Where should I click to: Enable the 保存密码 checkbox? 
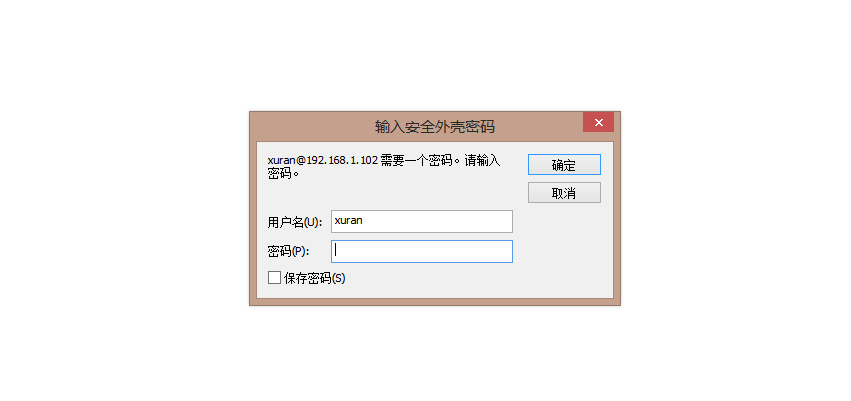(x=275, y=278)
